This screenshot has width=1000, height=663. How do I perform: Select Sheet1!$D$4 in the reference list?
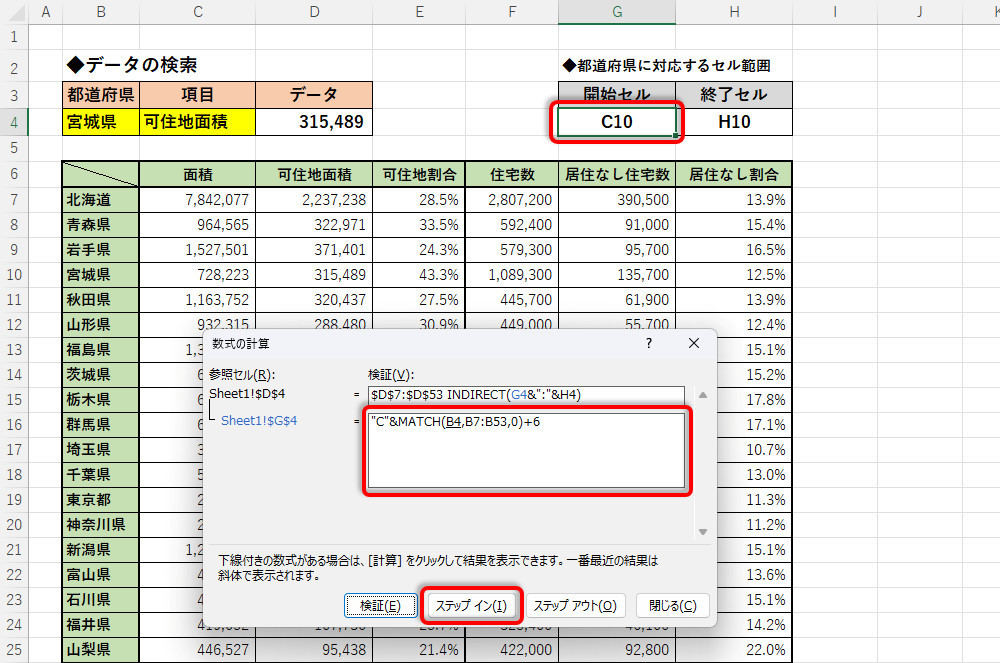pyautogui.click(x=245, y=394)
